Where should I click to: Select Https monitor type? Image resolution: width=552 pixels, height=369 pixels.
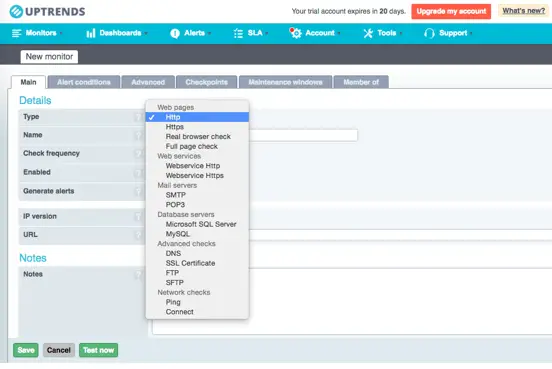197,127
